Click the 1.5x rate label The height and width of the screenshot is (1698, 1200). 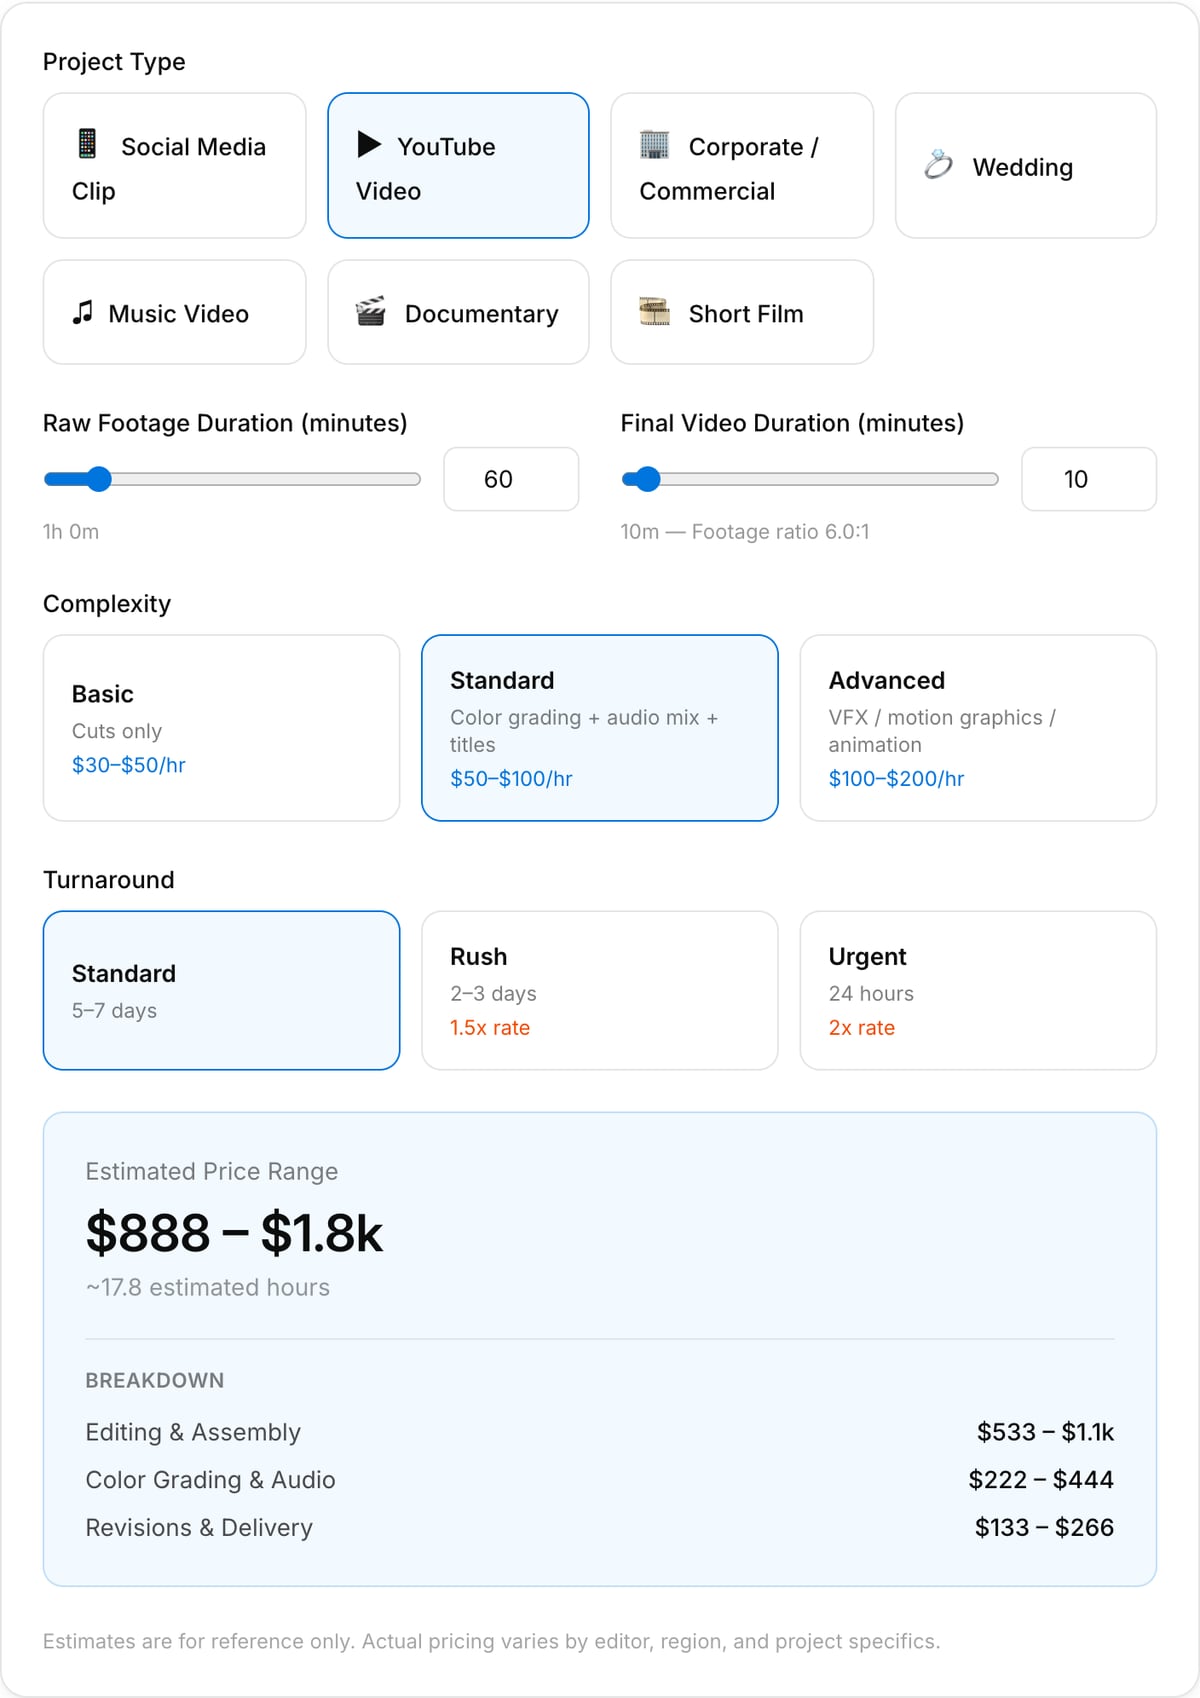490,1028
